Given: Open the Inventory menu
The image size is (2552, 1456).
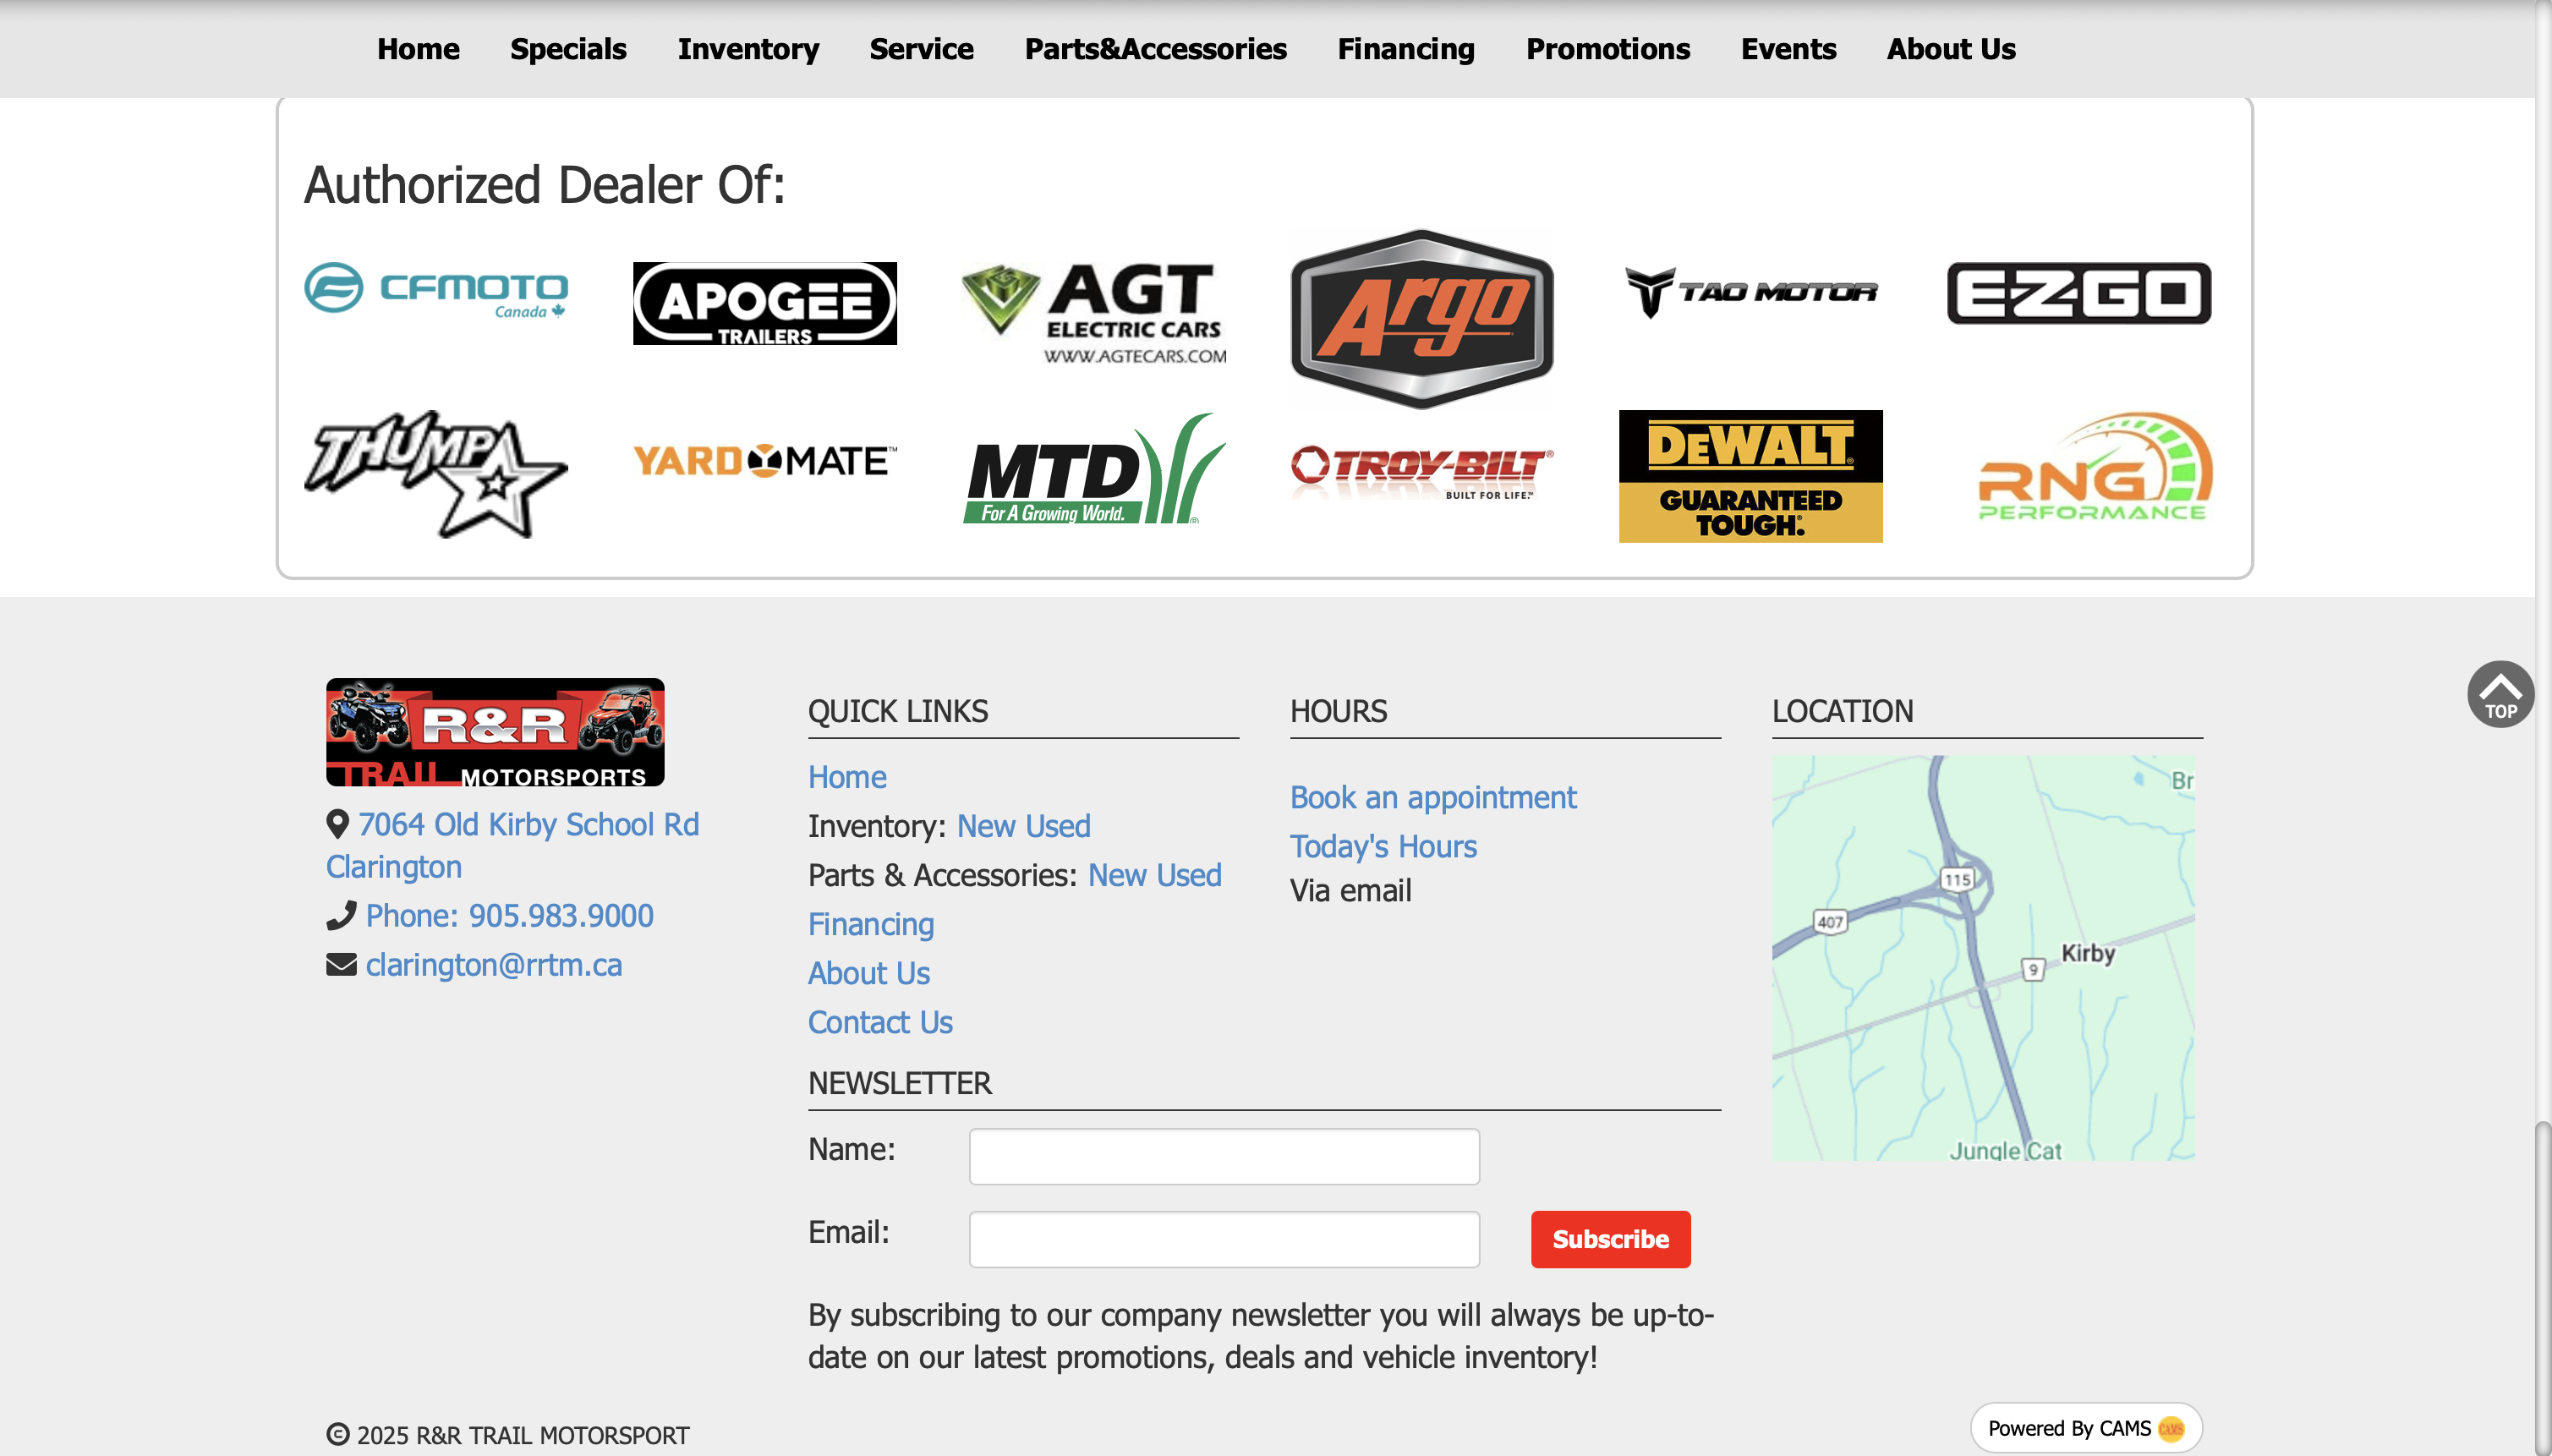Looking at the screenshot, I should tap(748, 49).
